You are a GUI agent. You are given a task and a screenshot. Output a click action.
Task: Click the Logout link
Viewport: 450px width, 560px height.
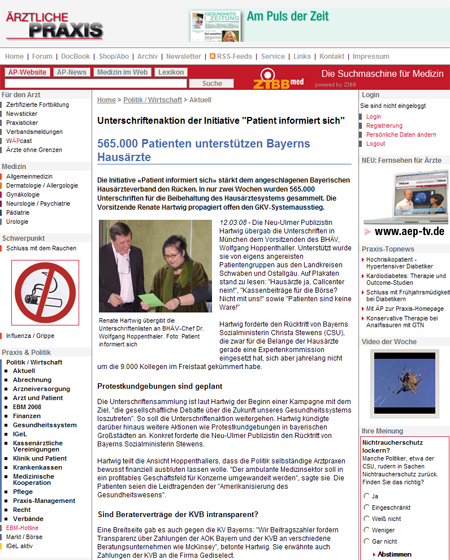(x=376, y=144)
